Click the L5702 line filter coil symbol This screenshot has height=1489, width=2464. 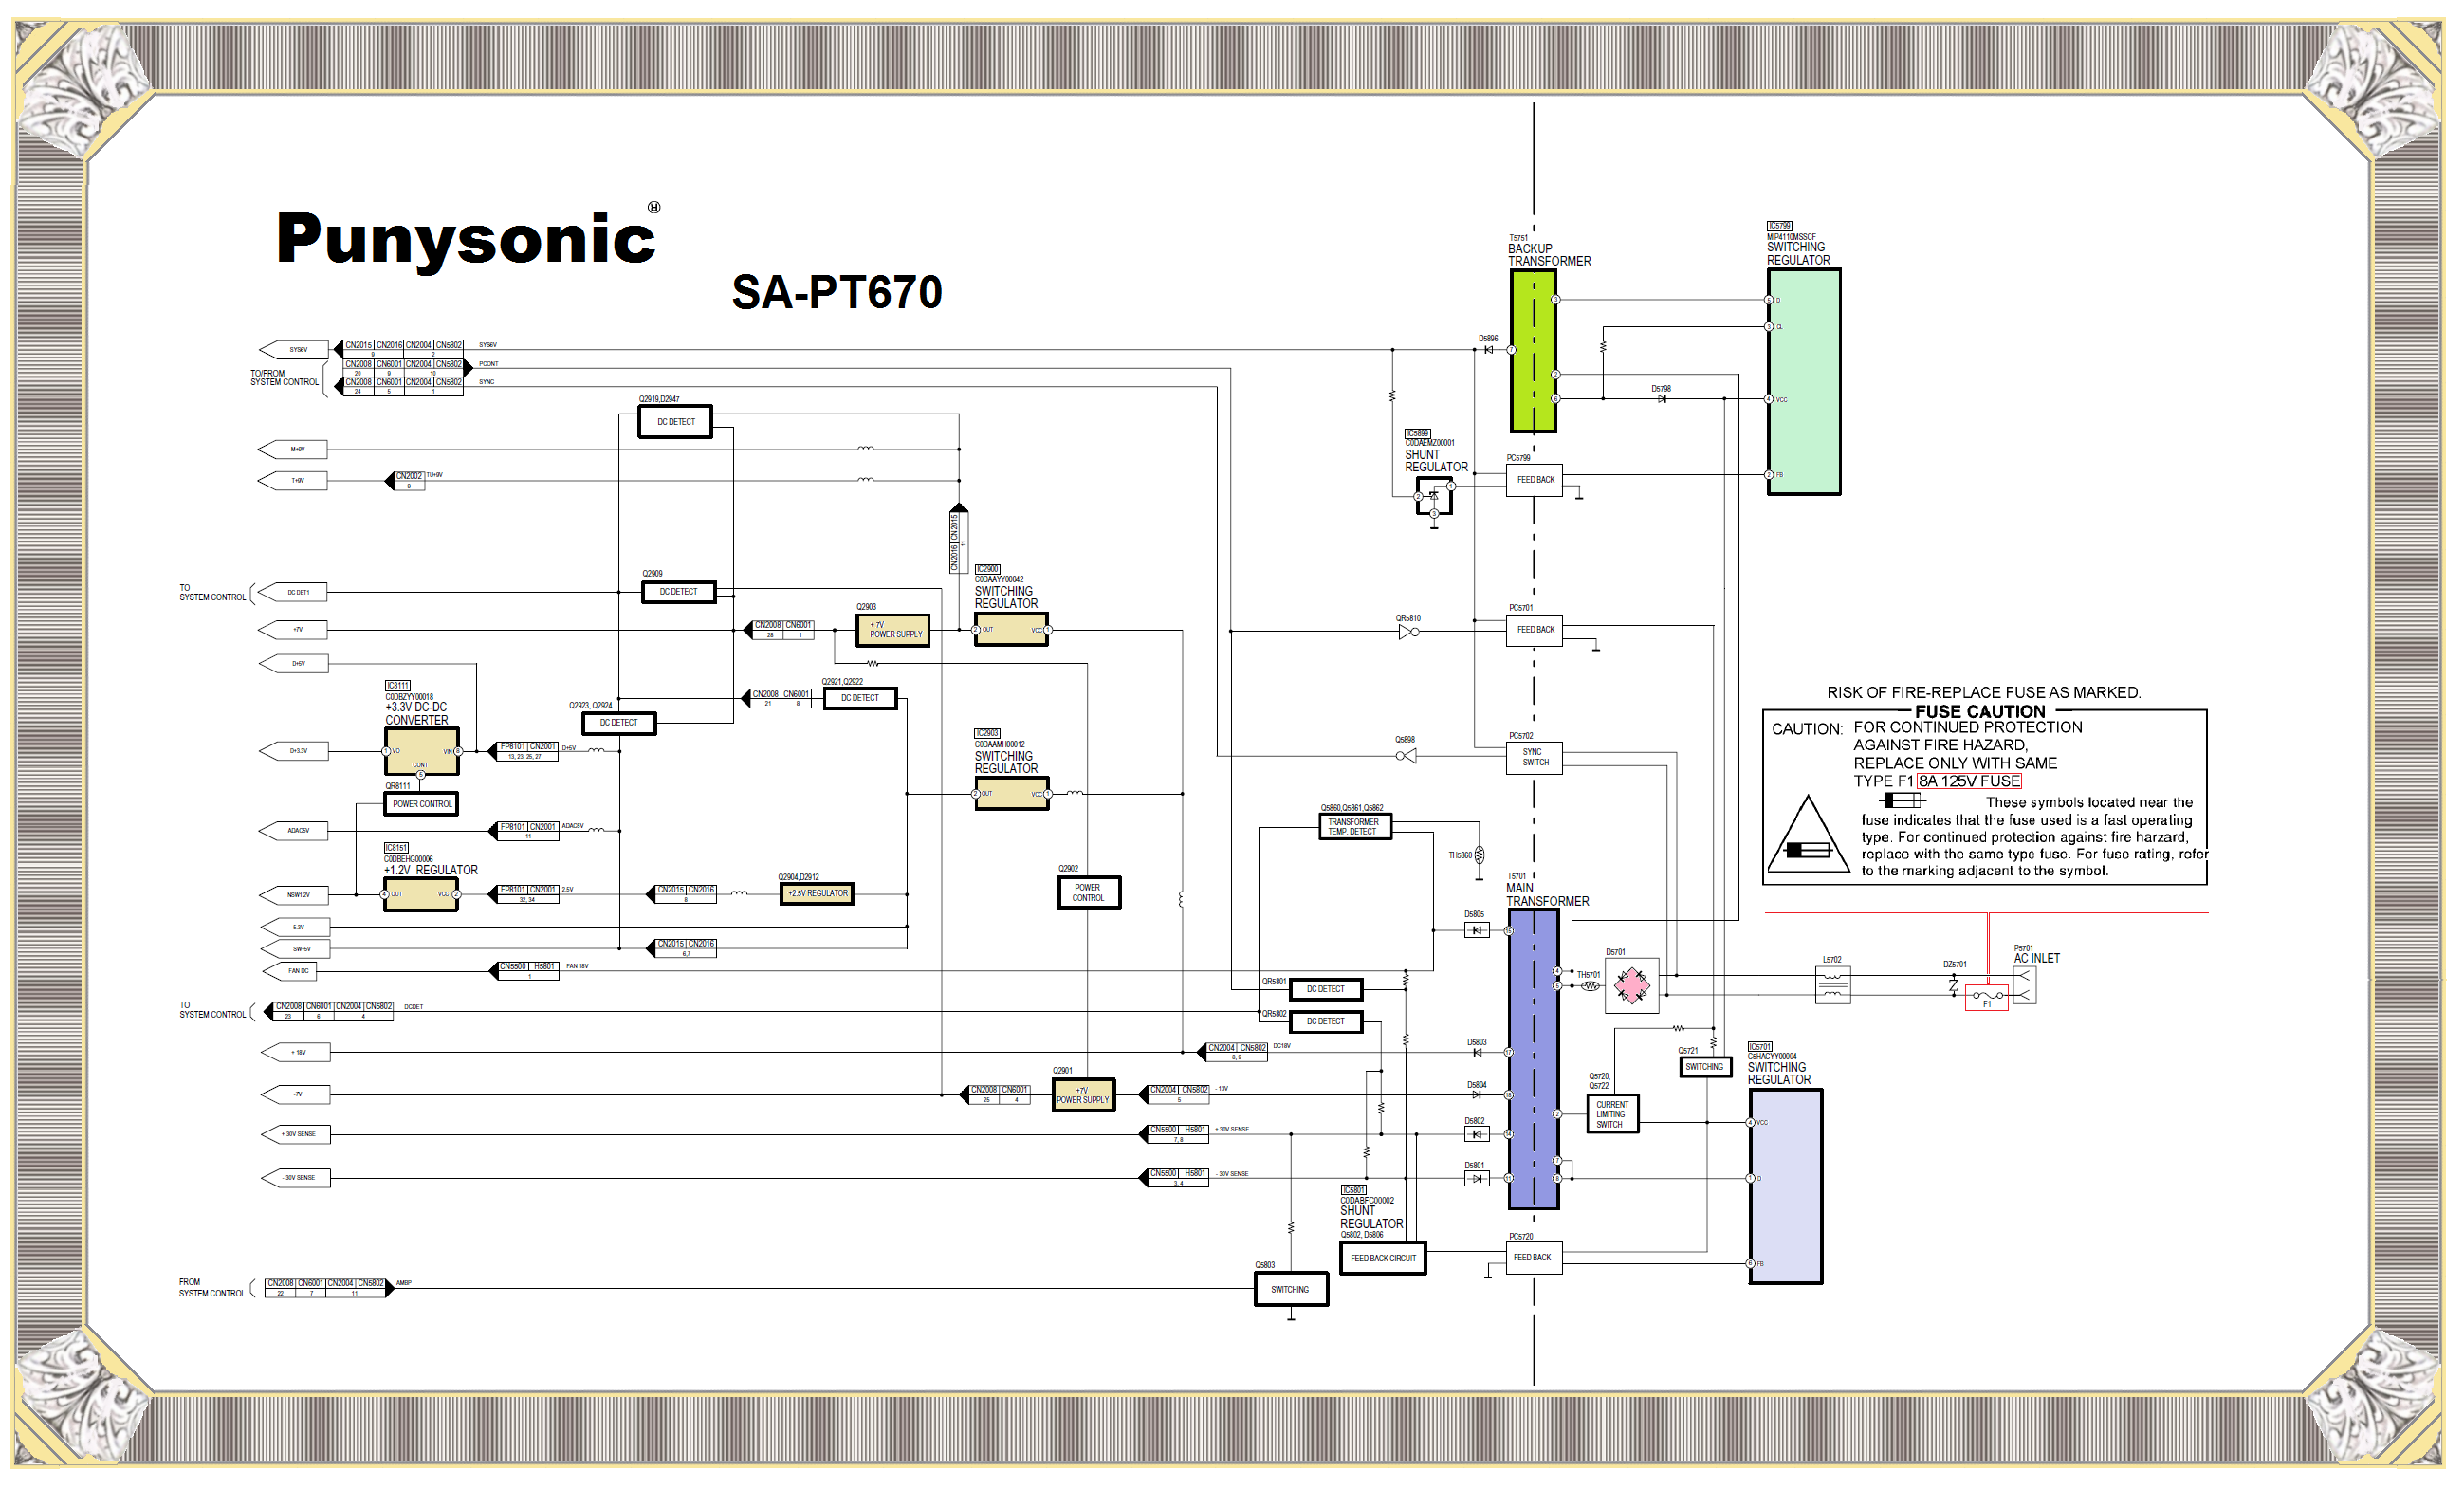(1832, 986)
